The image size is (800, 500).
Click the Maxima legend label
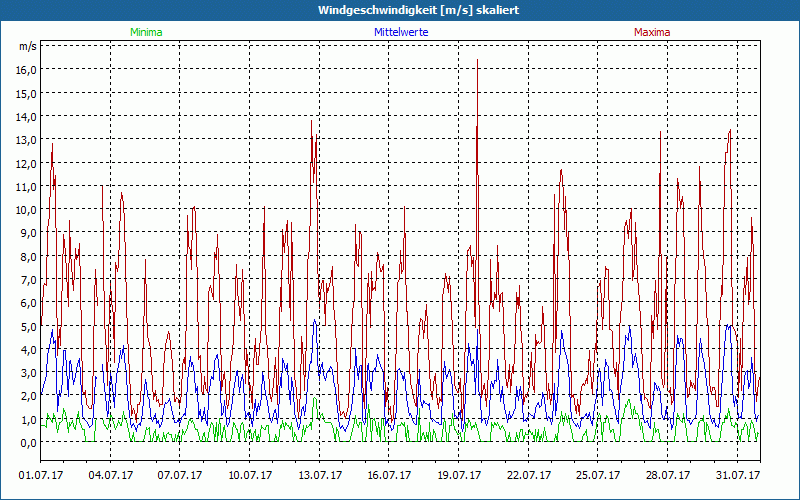tap(652, 32)
